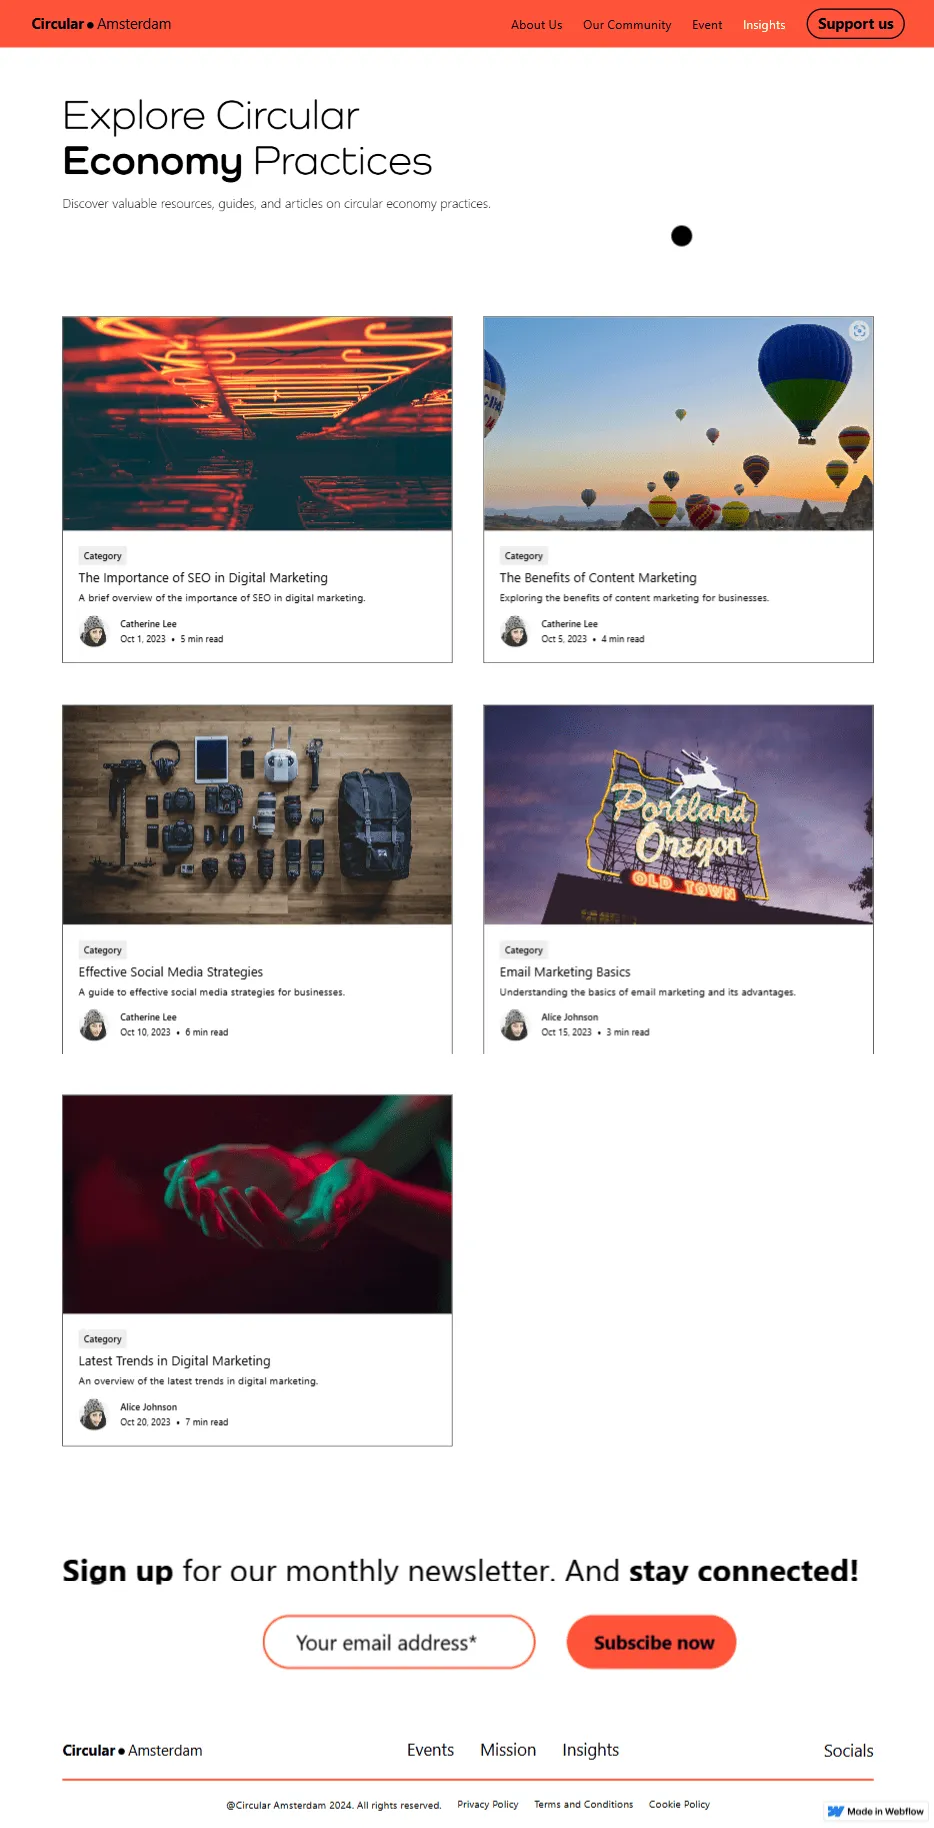Focus the Your email address field
This screenshot has height=1828, width=934.
(x=399, y=1642)
